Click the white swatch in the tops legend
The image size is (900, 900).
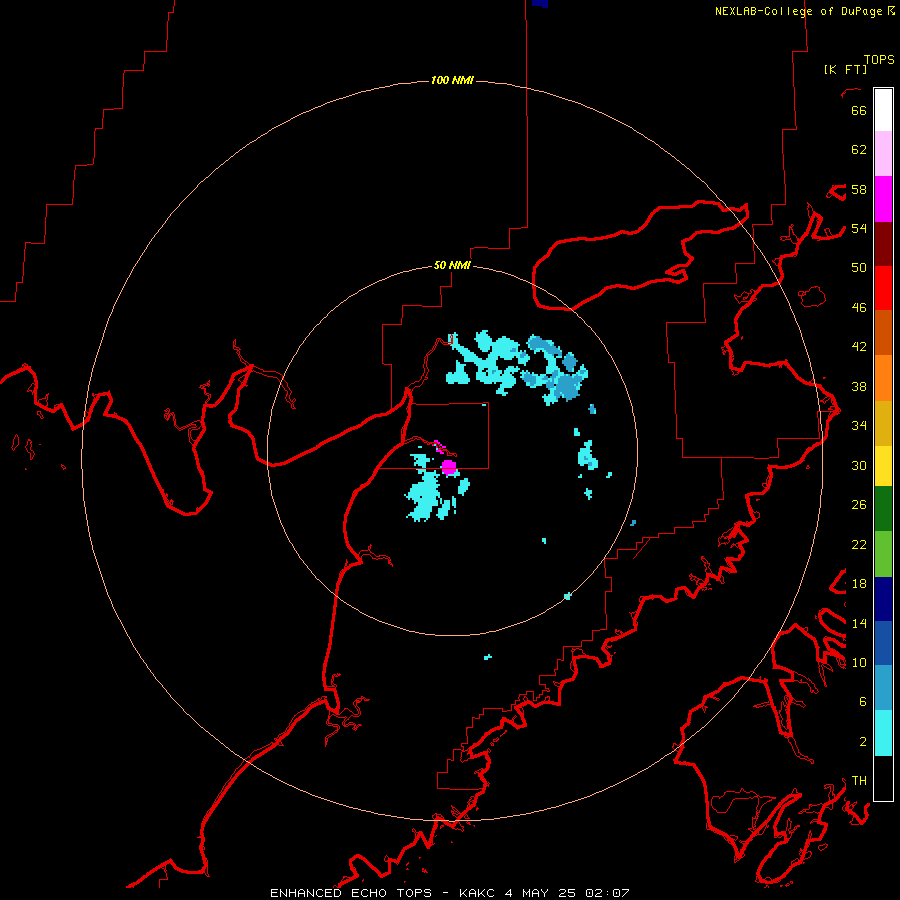click(x=883, y=110)
